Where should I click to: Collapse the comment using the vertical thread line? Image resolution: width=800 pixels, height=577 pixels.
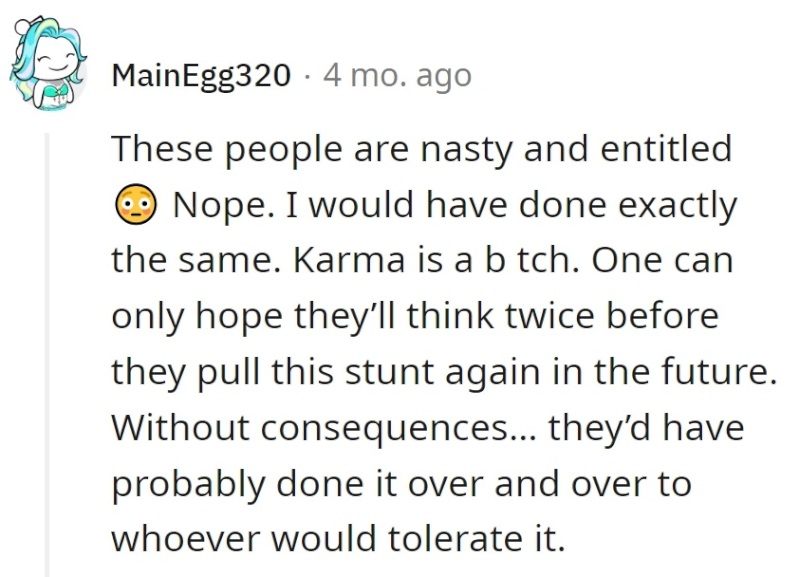[47, 355]
